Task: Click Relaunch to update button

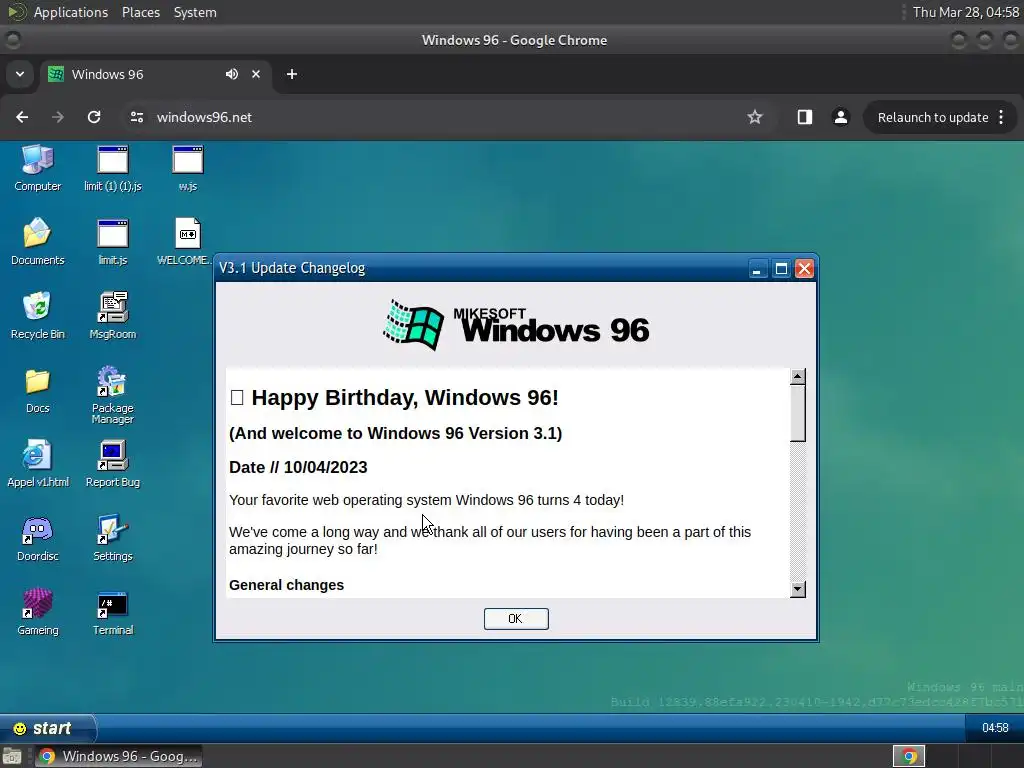Action: (933, 118)
